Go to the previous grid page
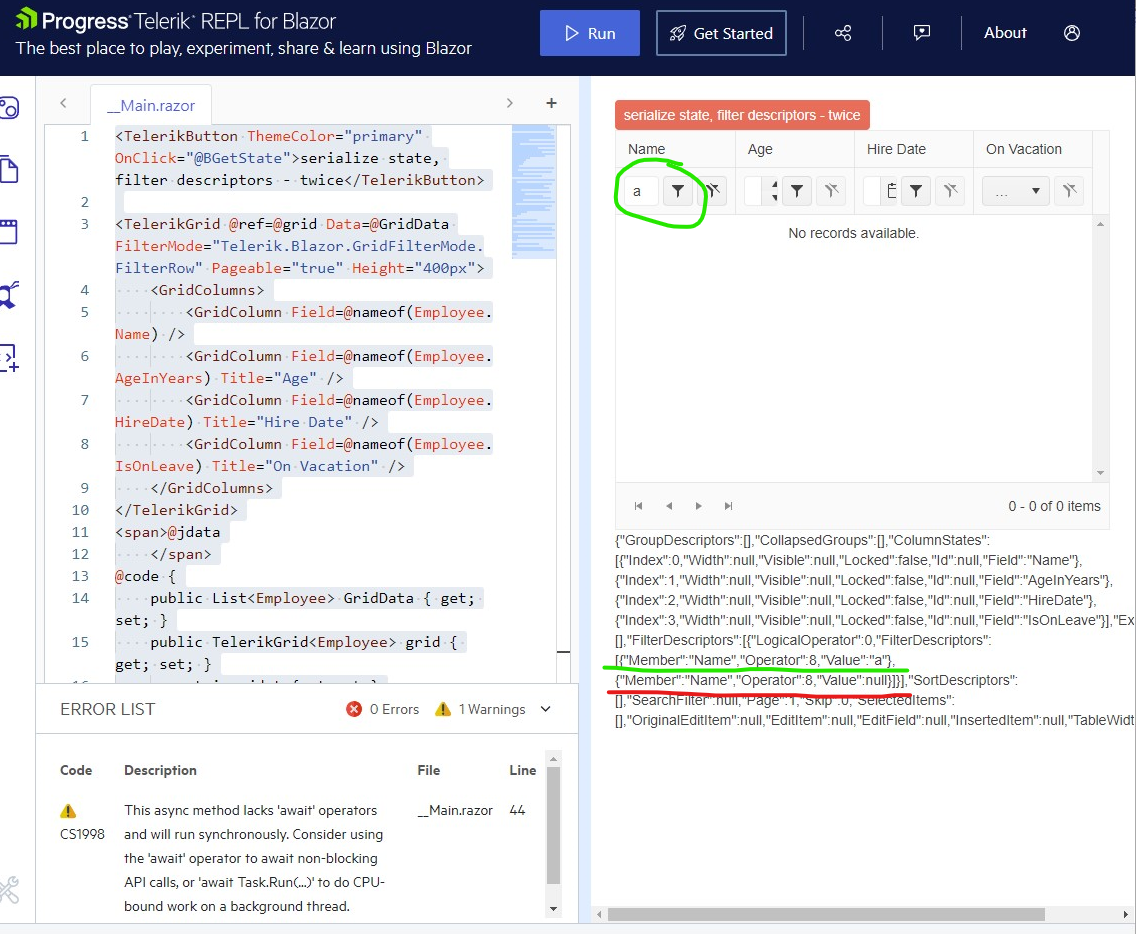The width and height of the screenshot is (1136, 934). (x=669, y=506)
